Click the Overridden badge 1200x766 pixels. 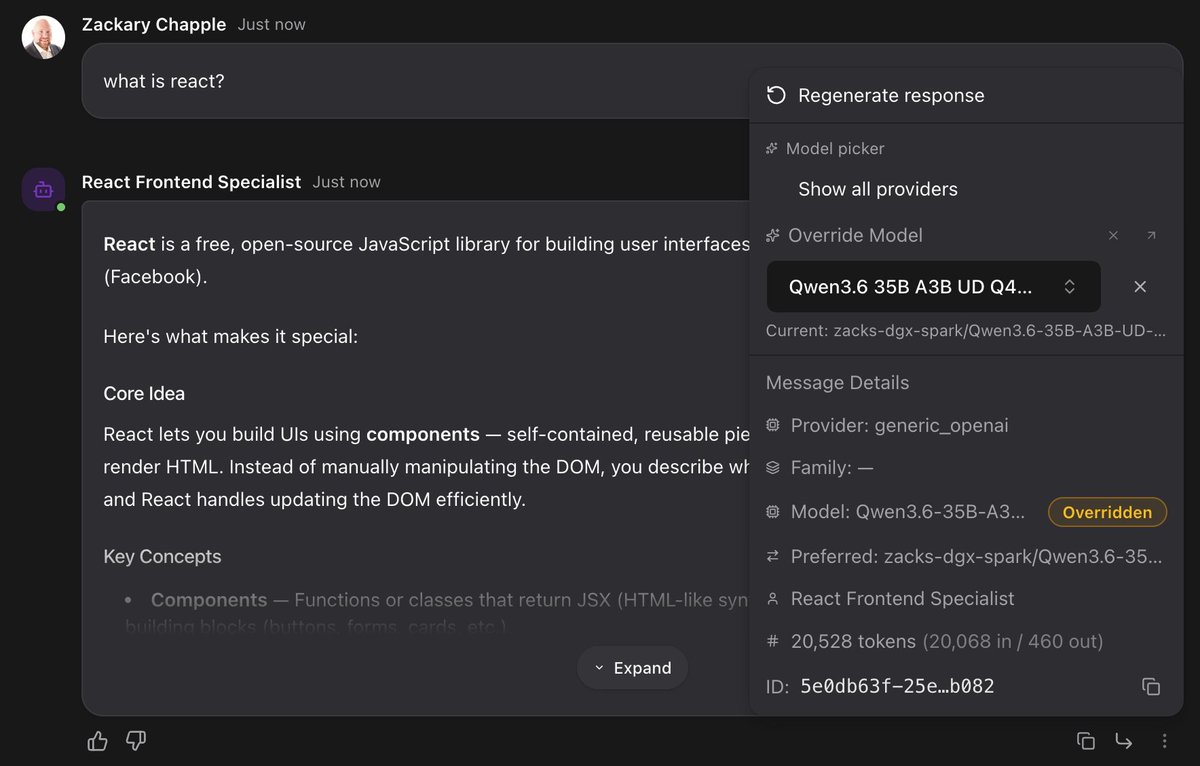pyautogui.click(x=1107, y=512)
